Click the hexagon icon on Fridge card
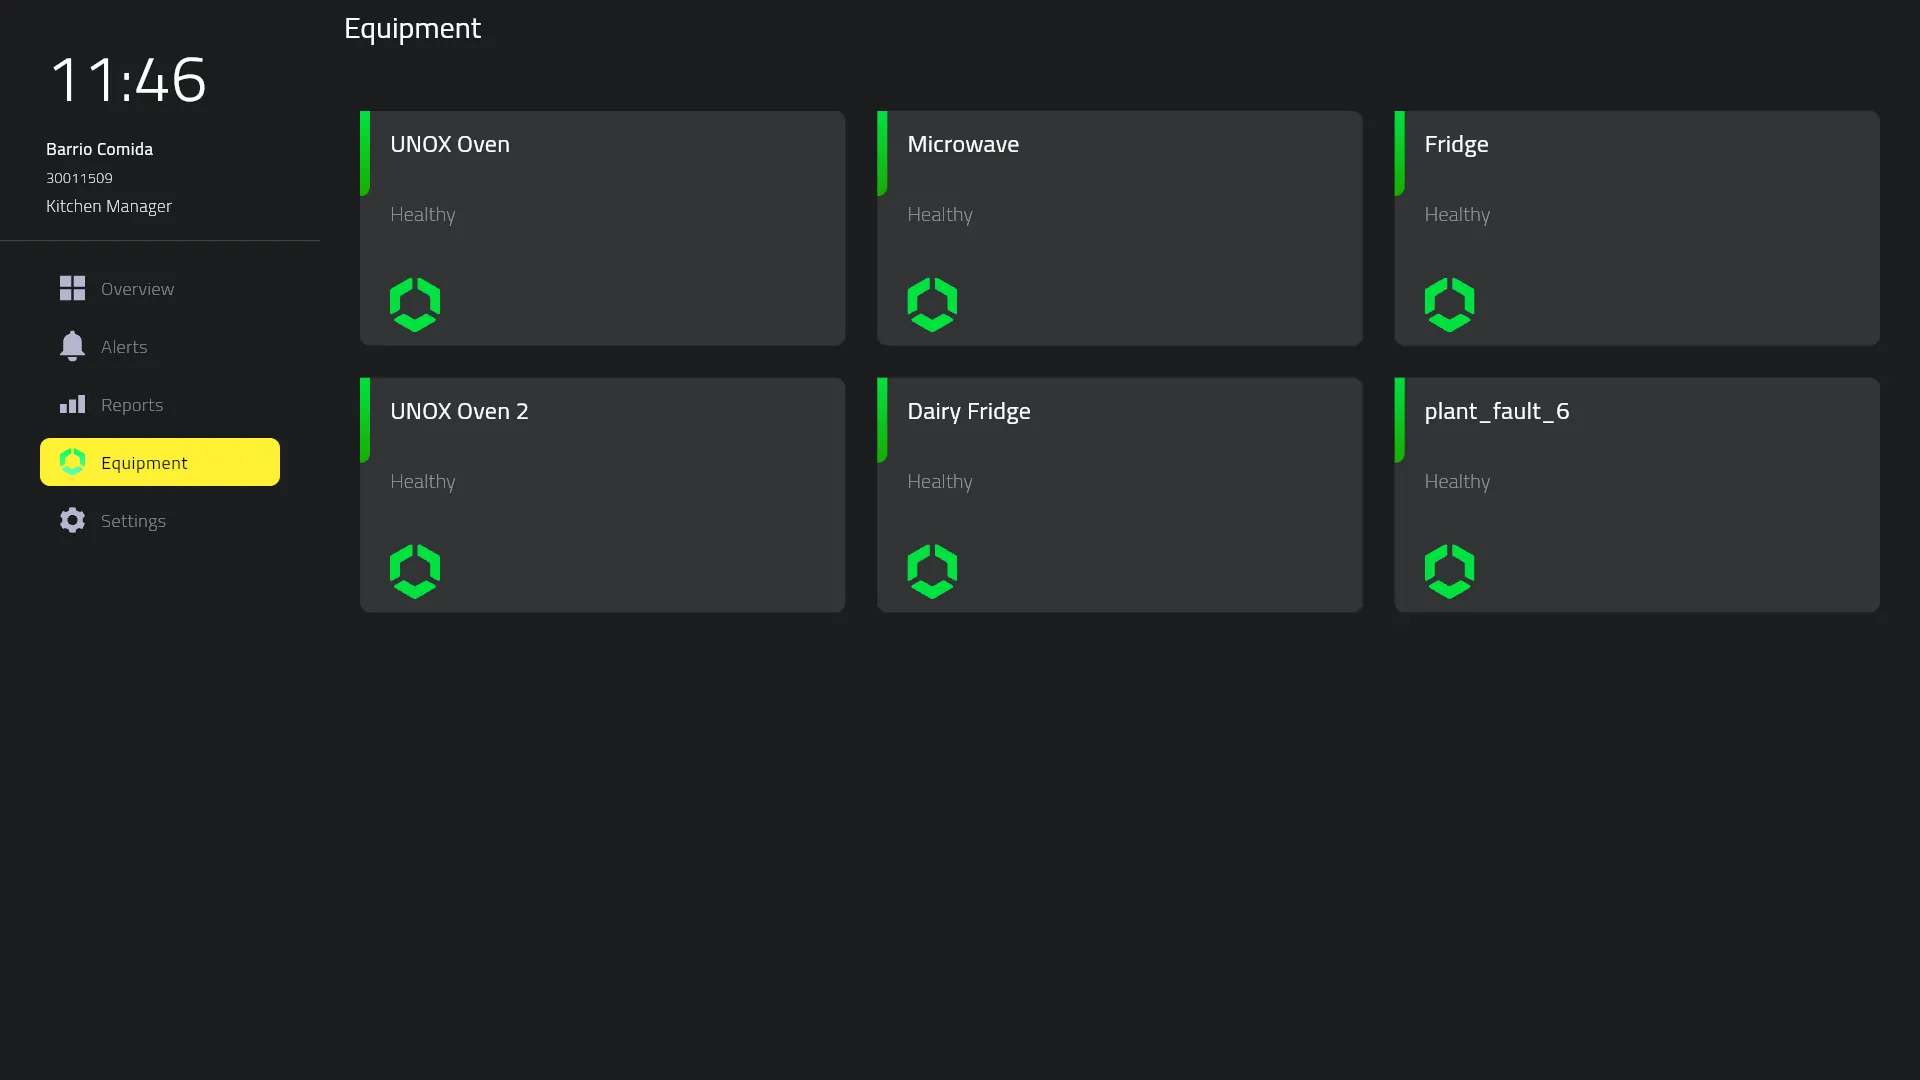This screenshot has width=1920, height=1080. point(1448,303)
